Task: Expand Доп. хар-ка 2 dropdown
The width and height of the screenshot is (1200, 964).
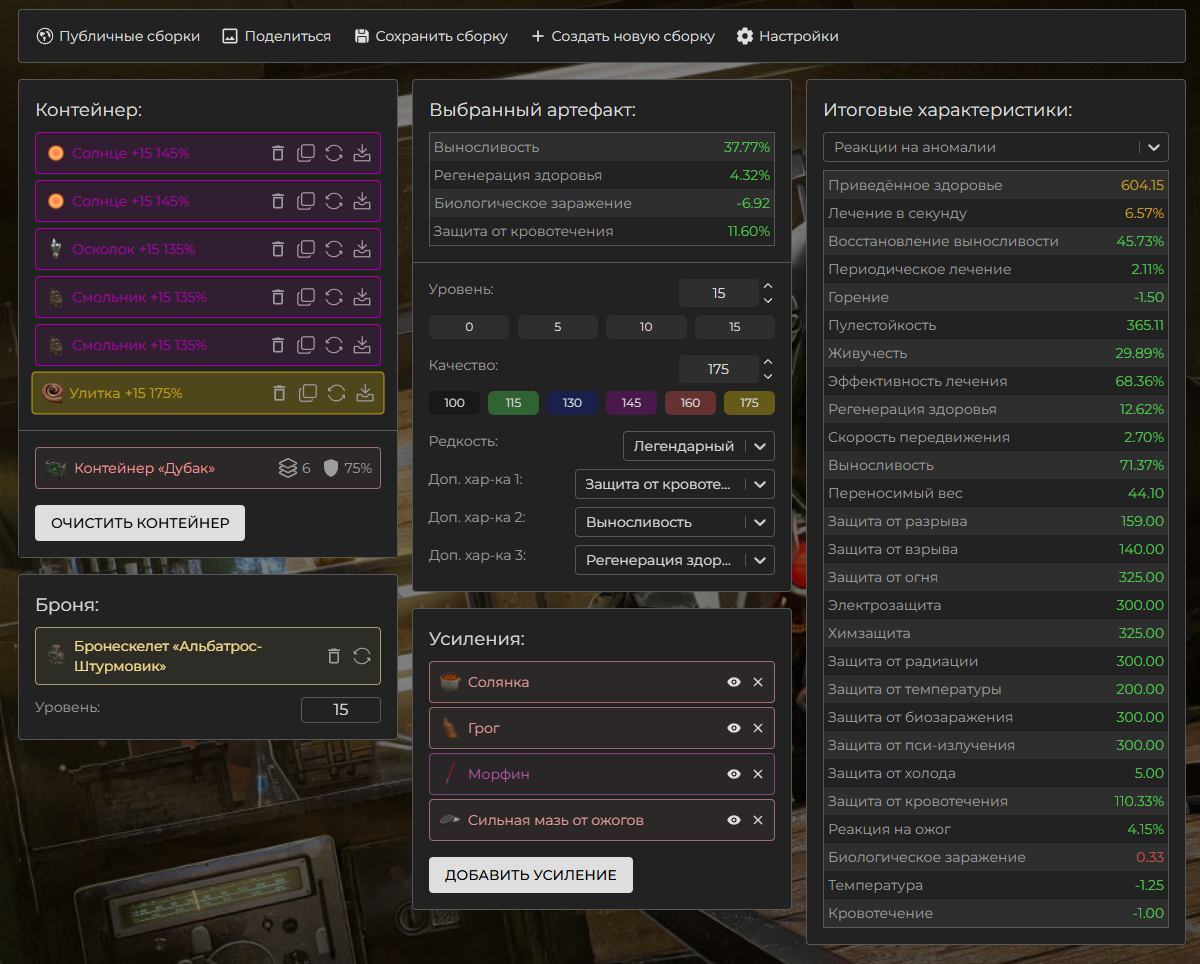Action: point(674,522)
